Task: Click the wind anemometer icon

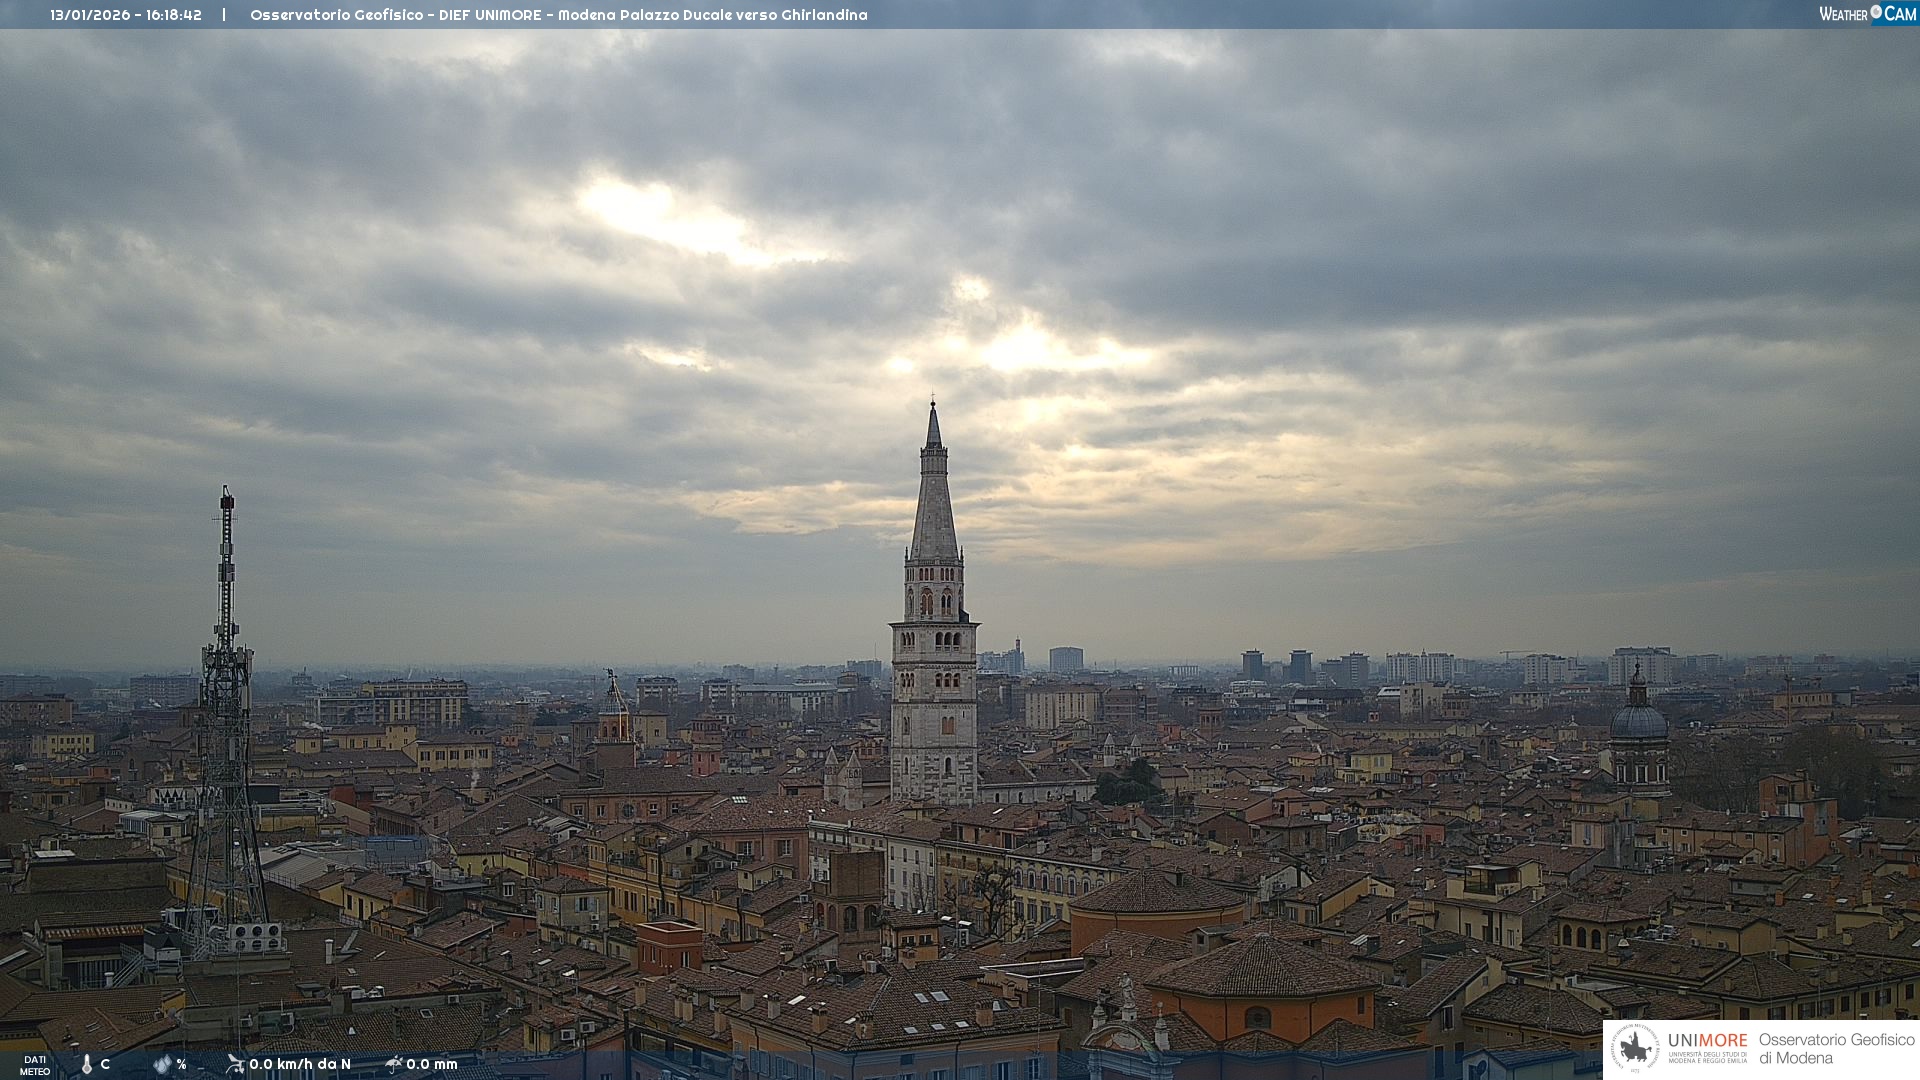Action: (x=235, y=1064)
